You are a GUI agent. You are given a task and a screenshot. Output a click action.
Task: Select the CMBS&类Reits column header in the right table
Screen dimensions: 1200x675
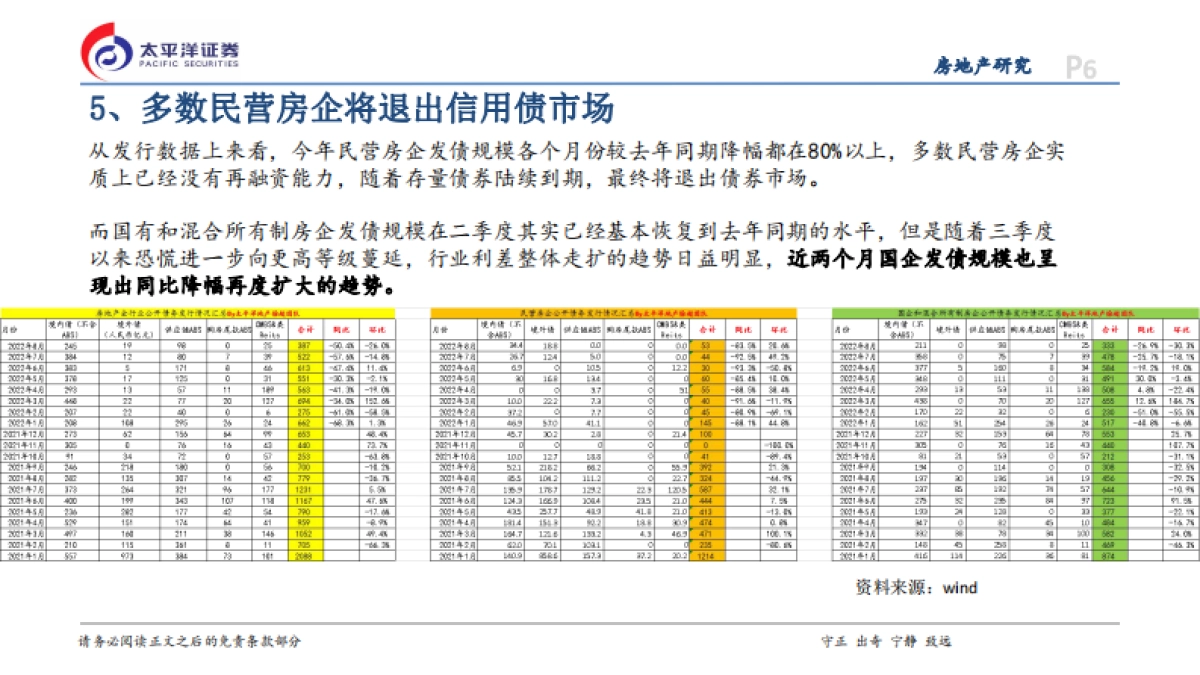coord(1074,329)
